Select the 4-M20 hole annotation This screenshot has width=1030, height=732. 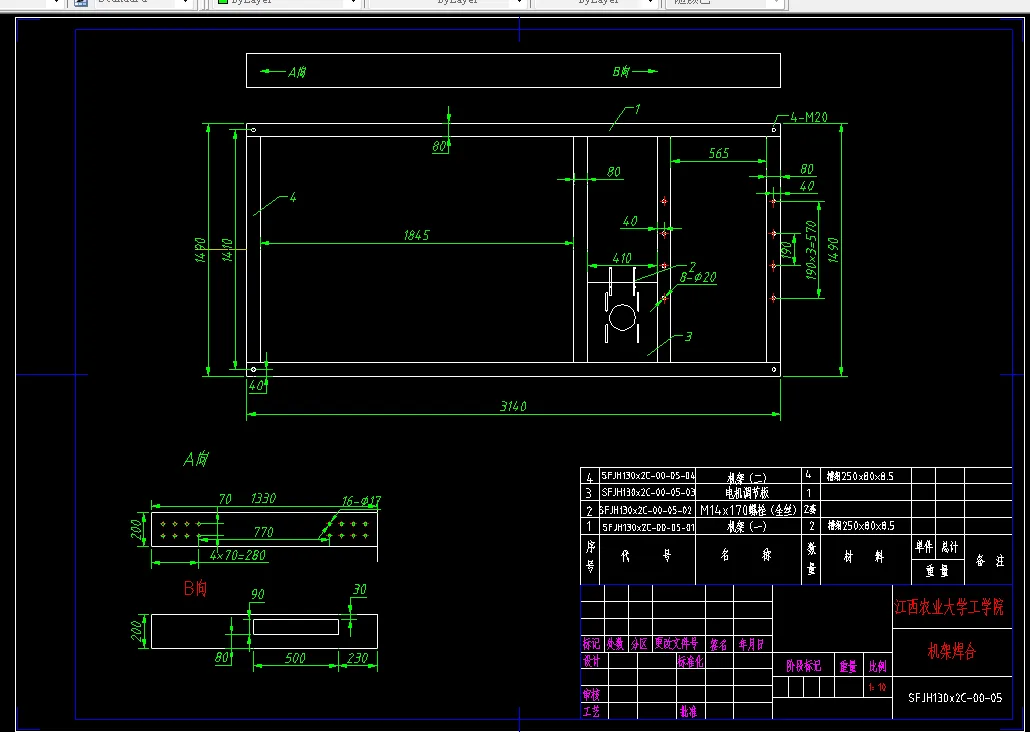809,118
